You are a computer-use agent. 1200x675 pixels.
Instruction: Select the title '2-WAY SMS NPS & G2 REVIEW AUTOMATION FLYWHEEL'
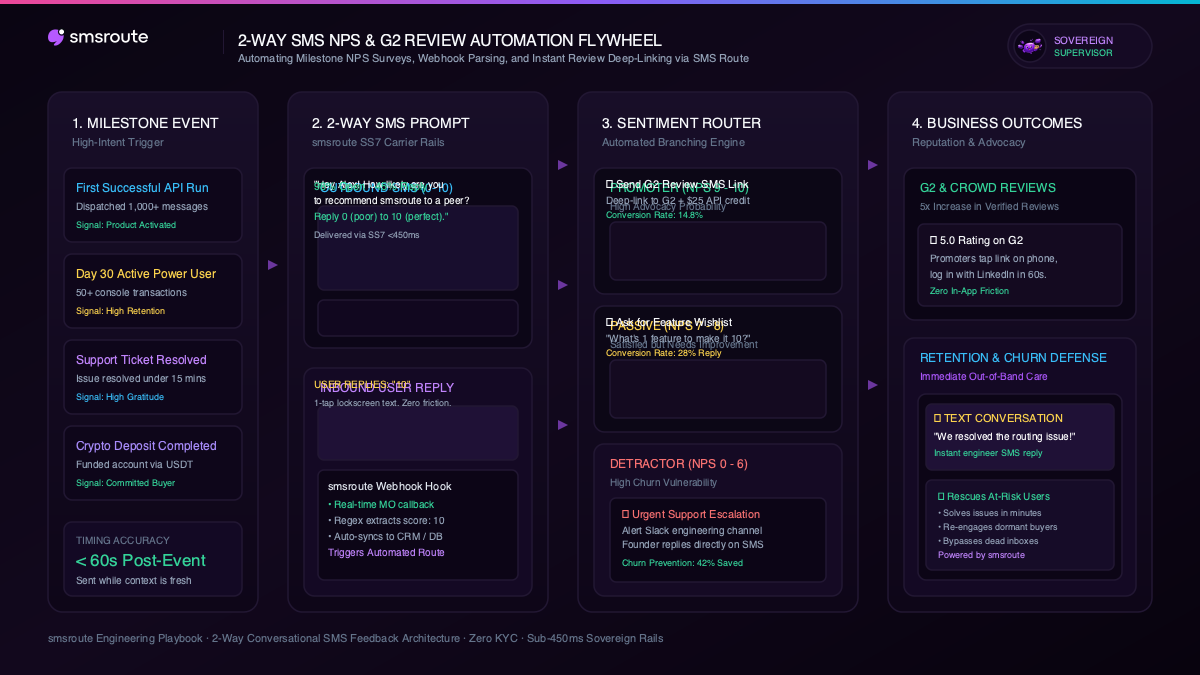coord(450,41)
